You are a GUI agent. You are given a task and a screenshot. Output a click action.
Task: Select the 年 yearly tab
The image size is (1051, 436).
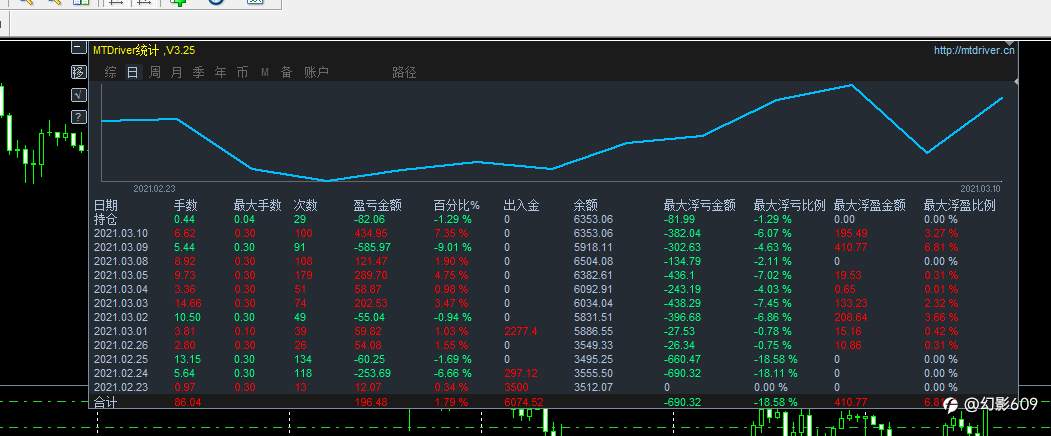pos(221,72)
